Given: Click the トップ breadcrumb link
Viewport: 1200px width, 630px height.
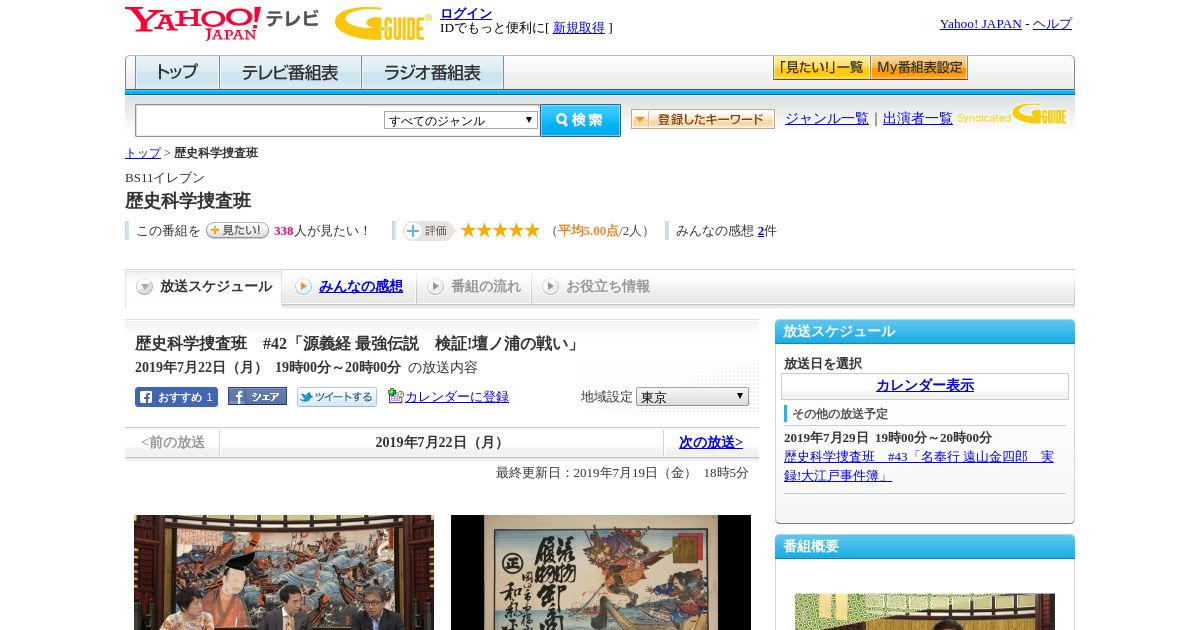Looking at the screenshot, I should click(x=143, y=153).
